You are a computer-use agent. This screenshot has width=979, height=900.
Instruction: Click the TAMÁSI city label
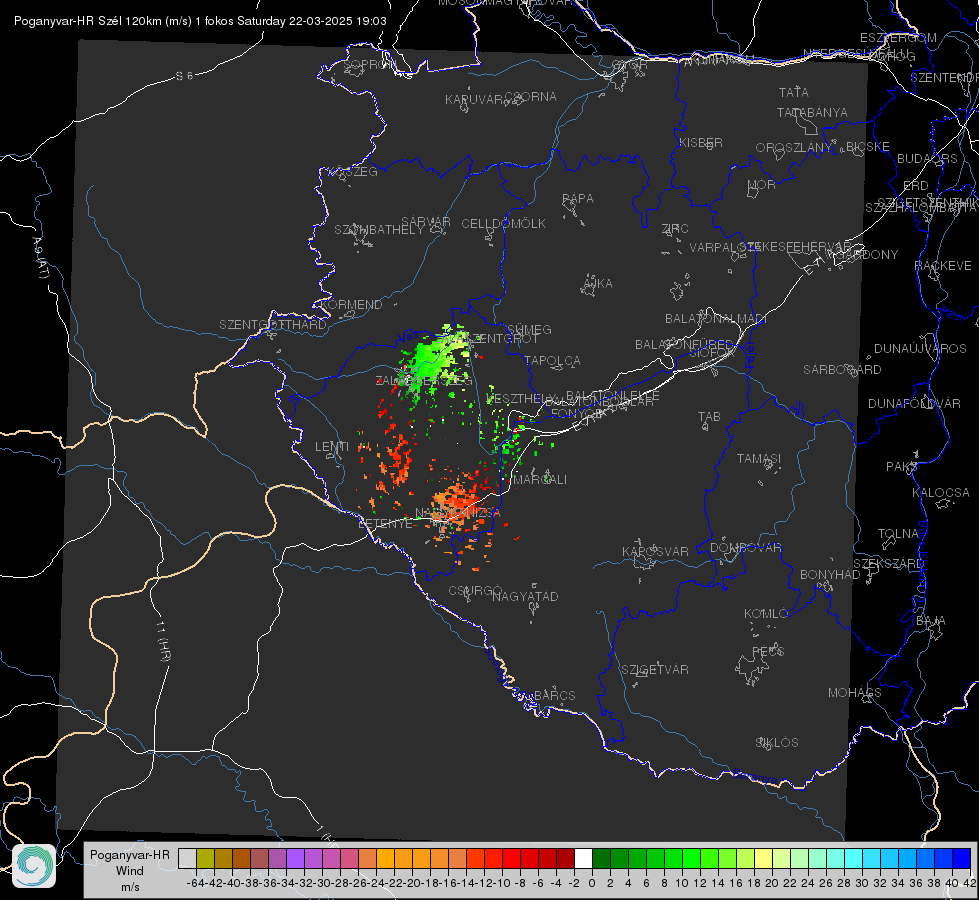click(759, 459)
